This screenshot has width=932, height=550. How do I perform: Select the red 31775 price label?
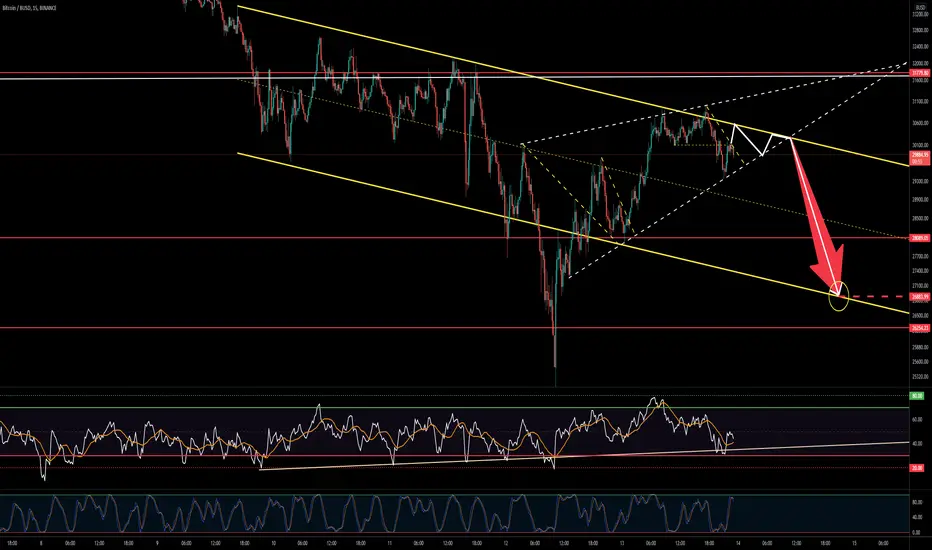coord(920,73)
